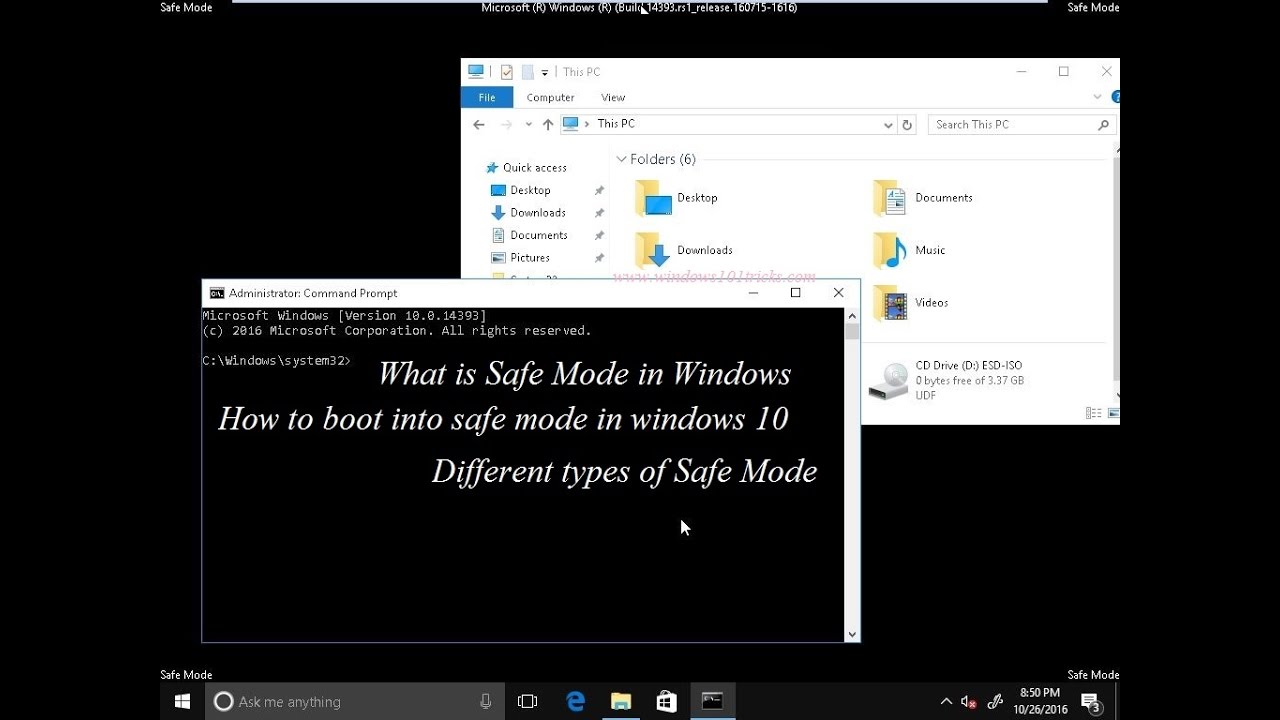Select Pictures in navigation pane
Viewport: 1280px width, 720px height.
click(521, 258)
